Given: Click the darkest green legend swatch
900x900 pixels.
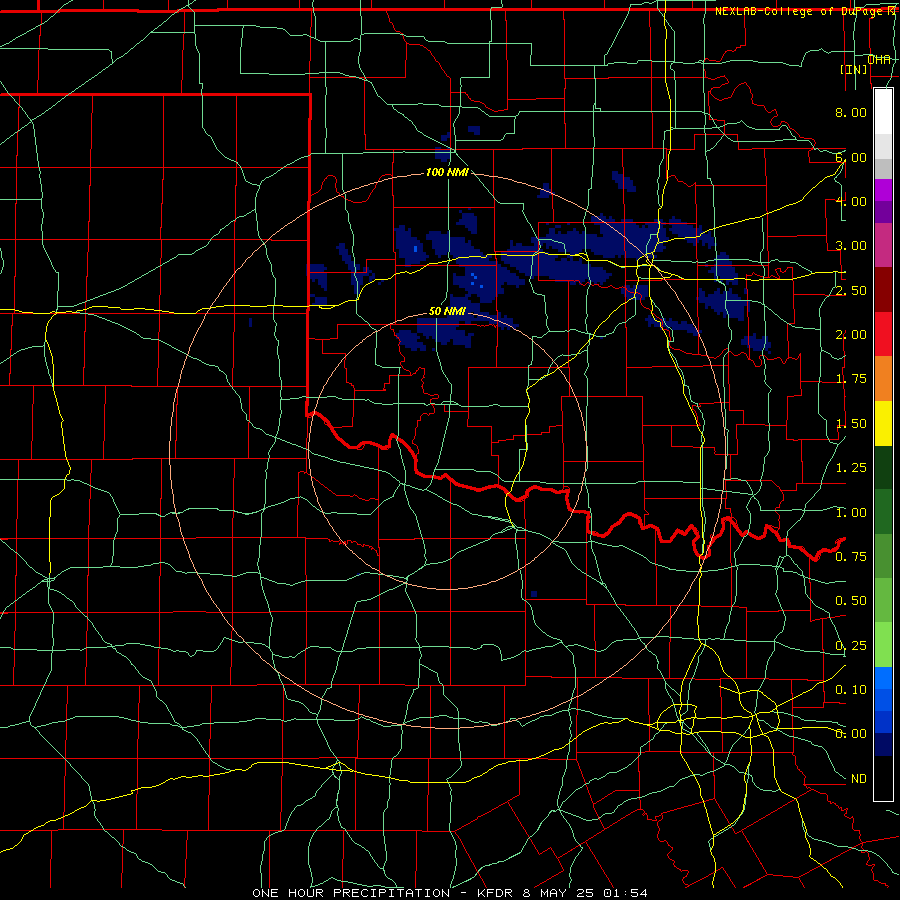Looking at the screenshot, I should tap(883, 467).
